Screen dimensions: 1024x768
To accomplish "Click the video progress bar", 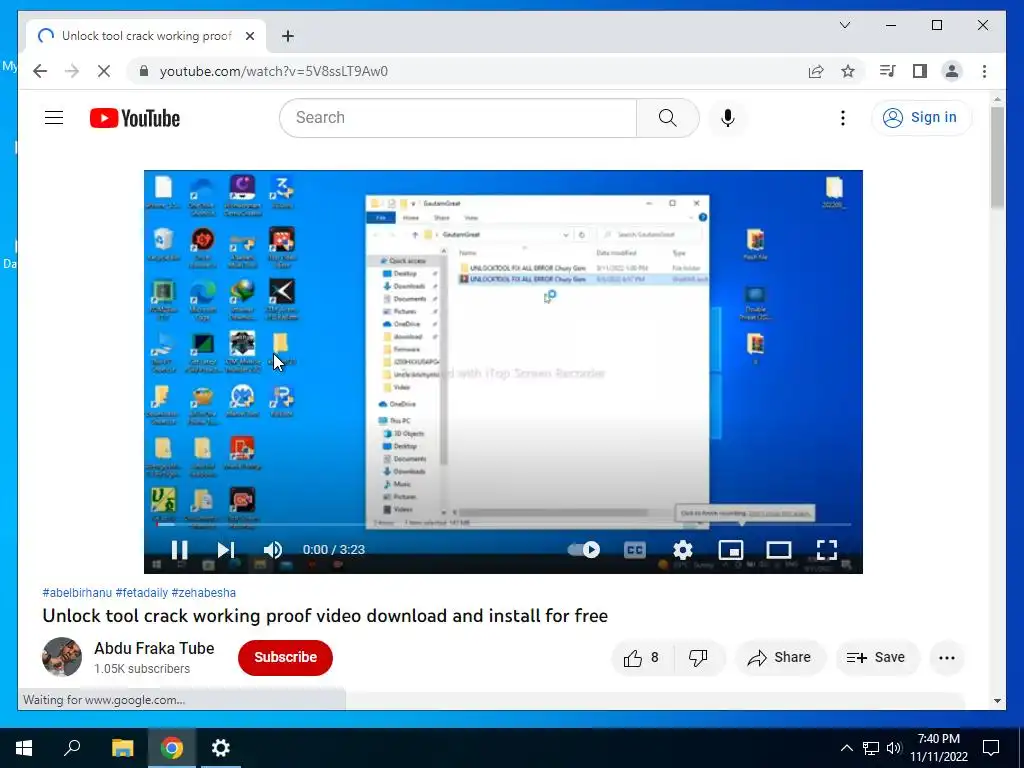I will pos(503,524).
